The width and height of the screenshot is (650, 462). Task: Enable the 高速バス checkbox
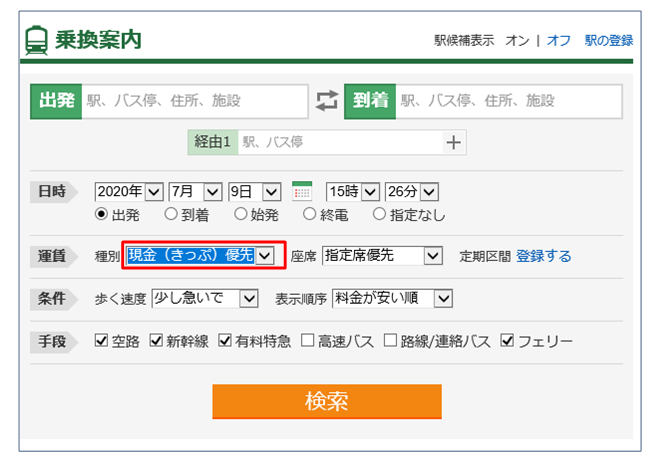(307, 340)
